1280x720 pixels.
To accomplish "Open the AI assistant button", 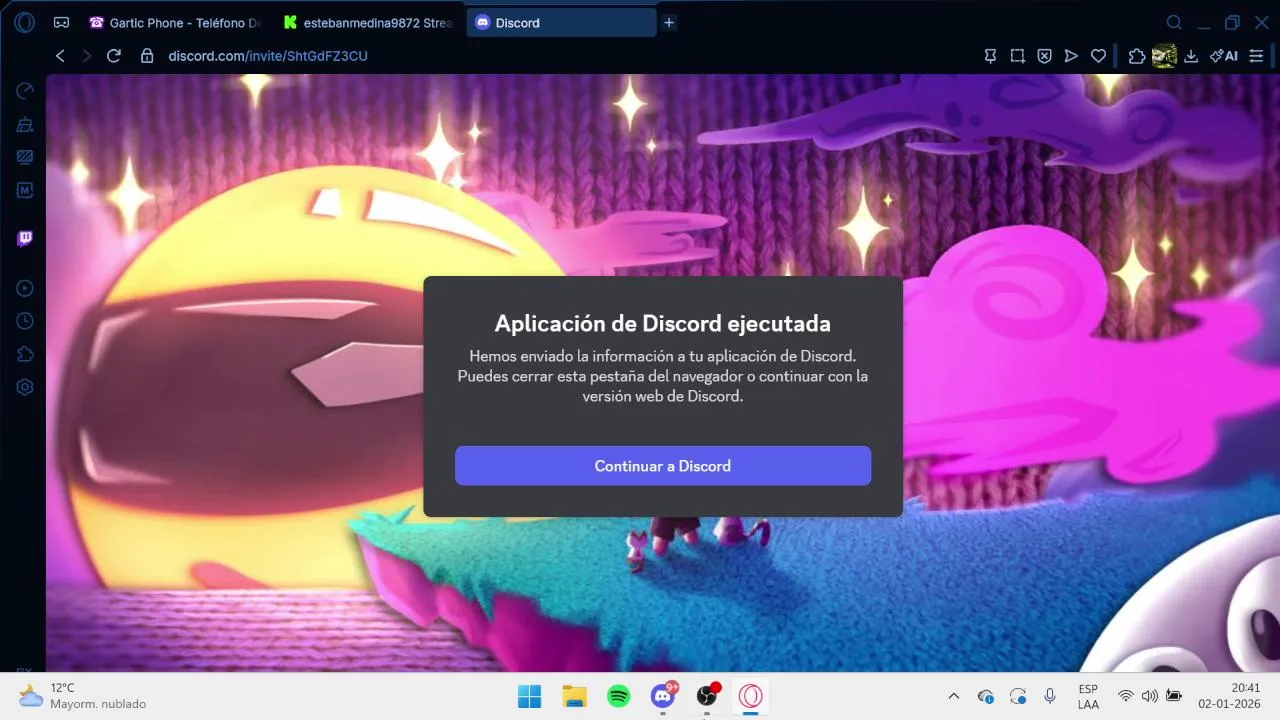I will [1224, 56].
